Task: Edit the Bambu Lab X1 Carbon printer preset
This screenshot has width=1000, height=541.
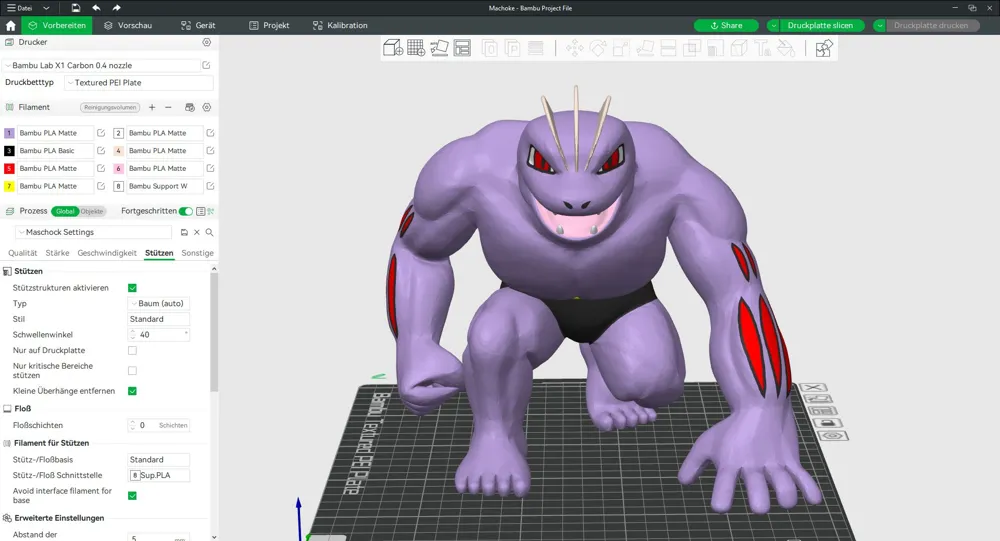Action: pos(207,65)
